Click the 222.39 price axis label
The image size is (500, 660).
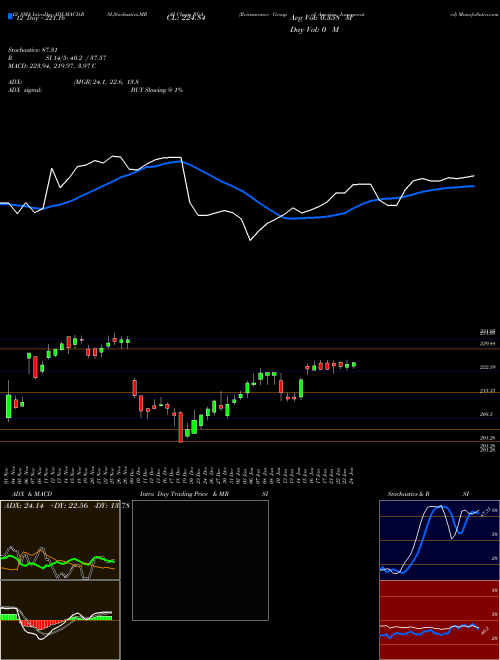[x=487, y=367]
